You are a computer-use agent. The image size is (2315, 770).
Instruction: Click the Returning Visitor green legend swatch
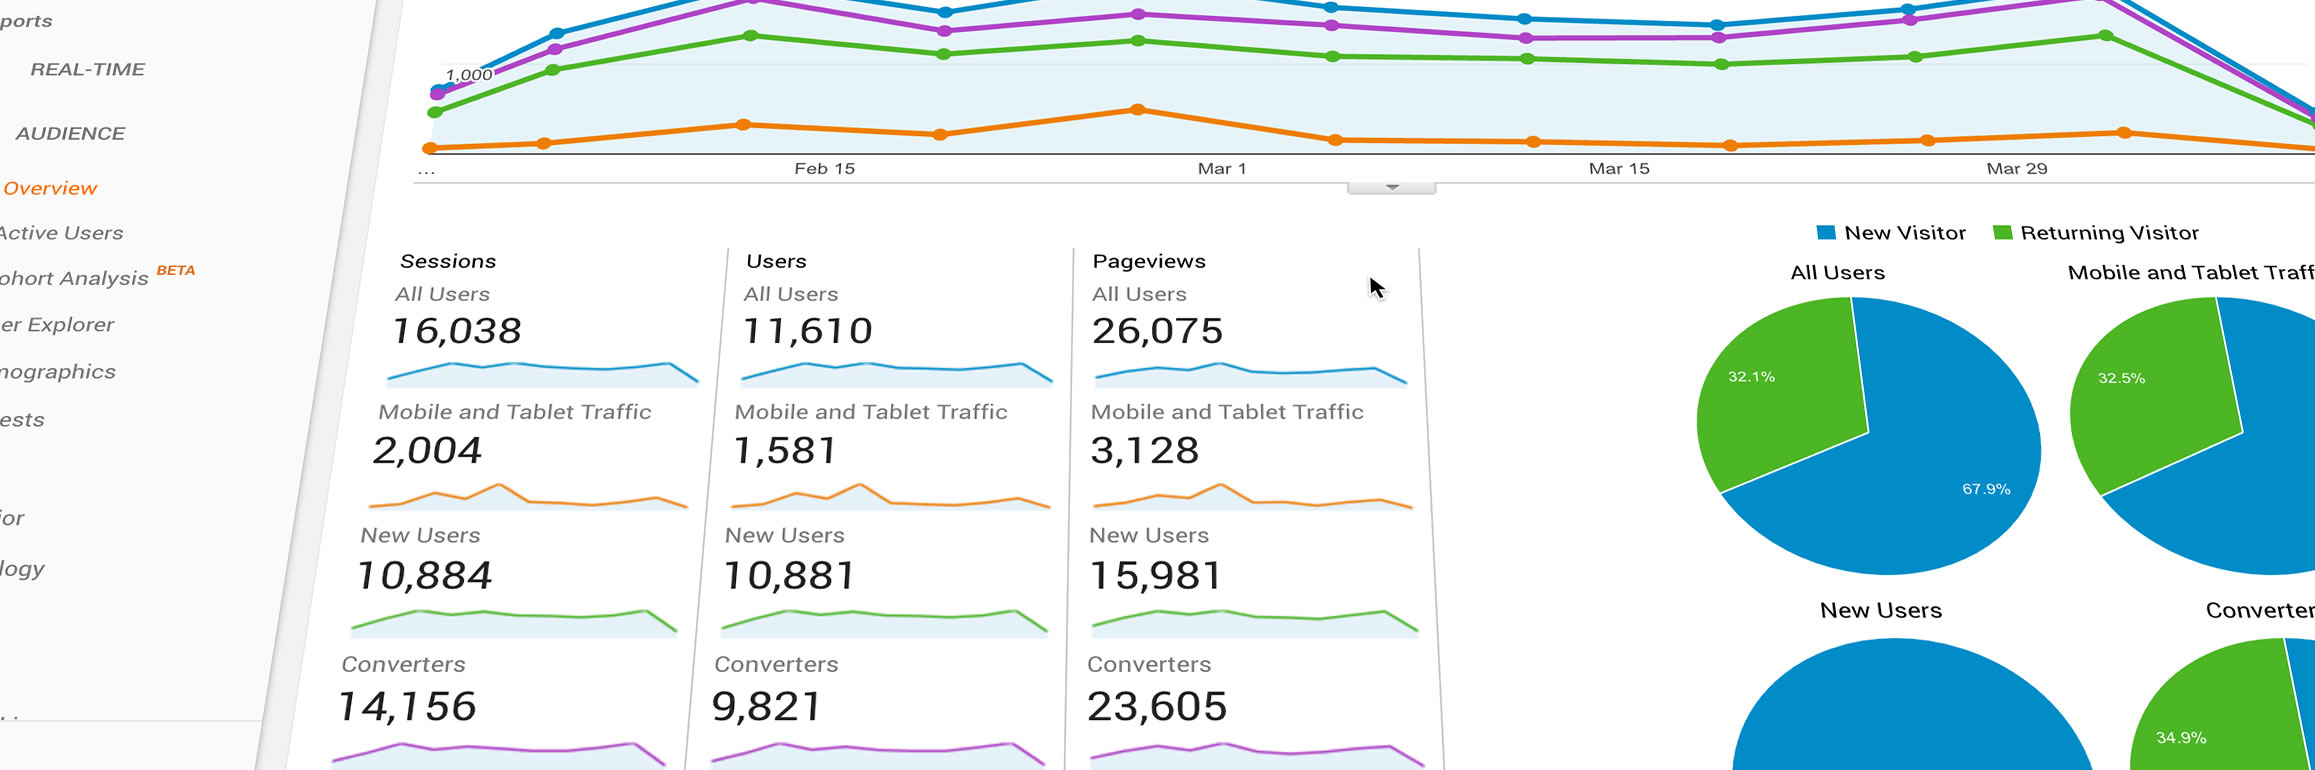[x=2002, y=233]
